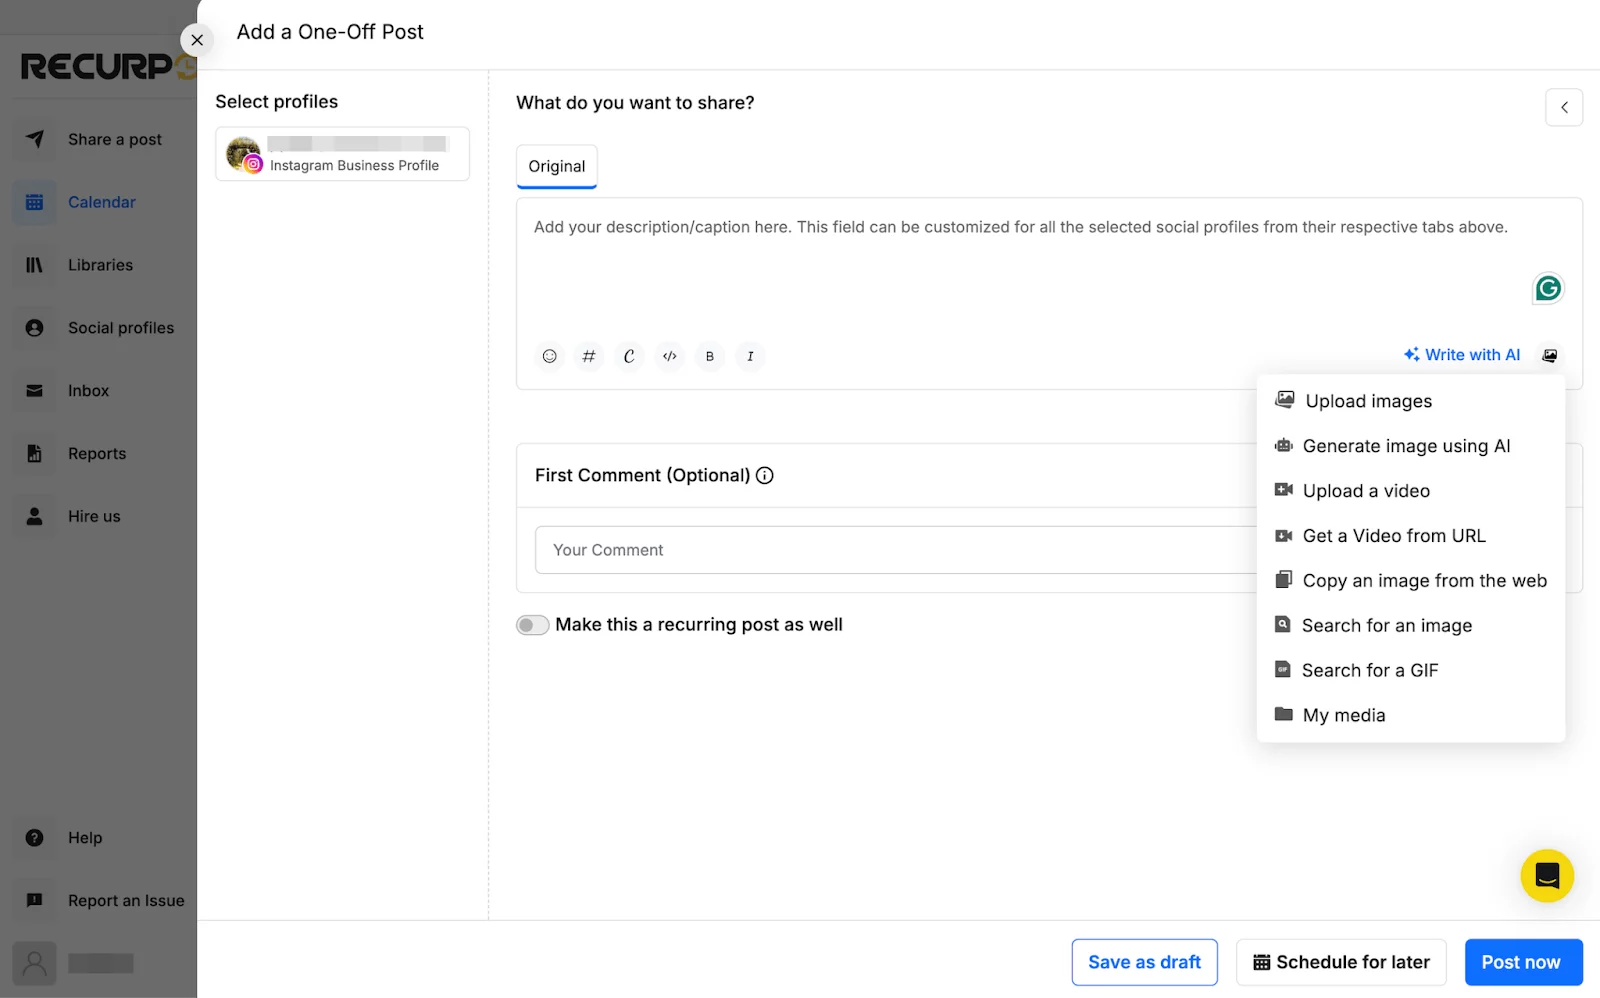Screen dimensions: 1600x998
Task: Apply italic formatting to the caption
Action: [749, 356]
